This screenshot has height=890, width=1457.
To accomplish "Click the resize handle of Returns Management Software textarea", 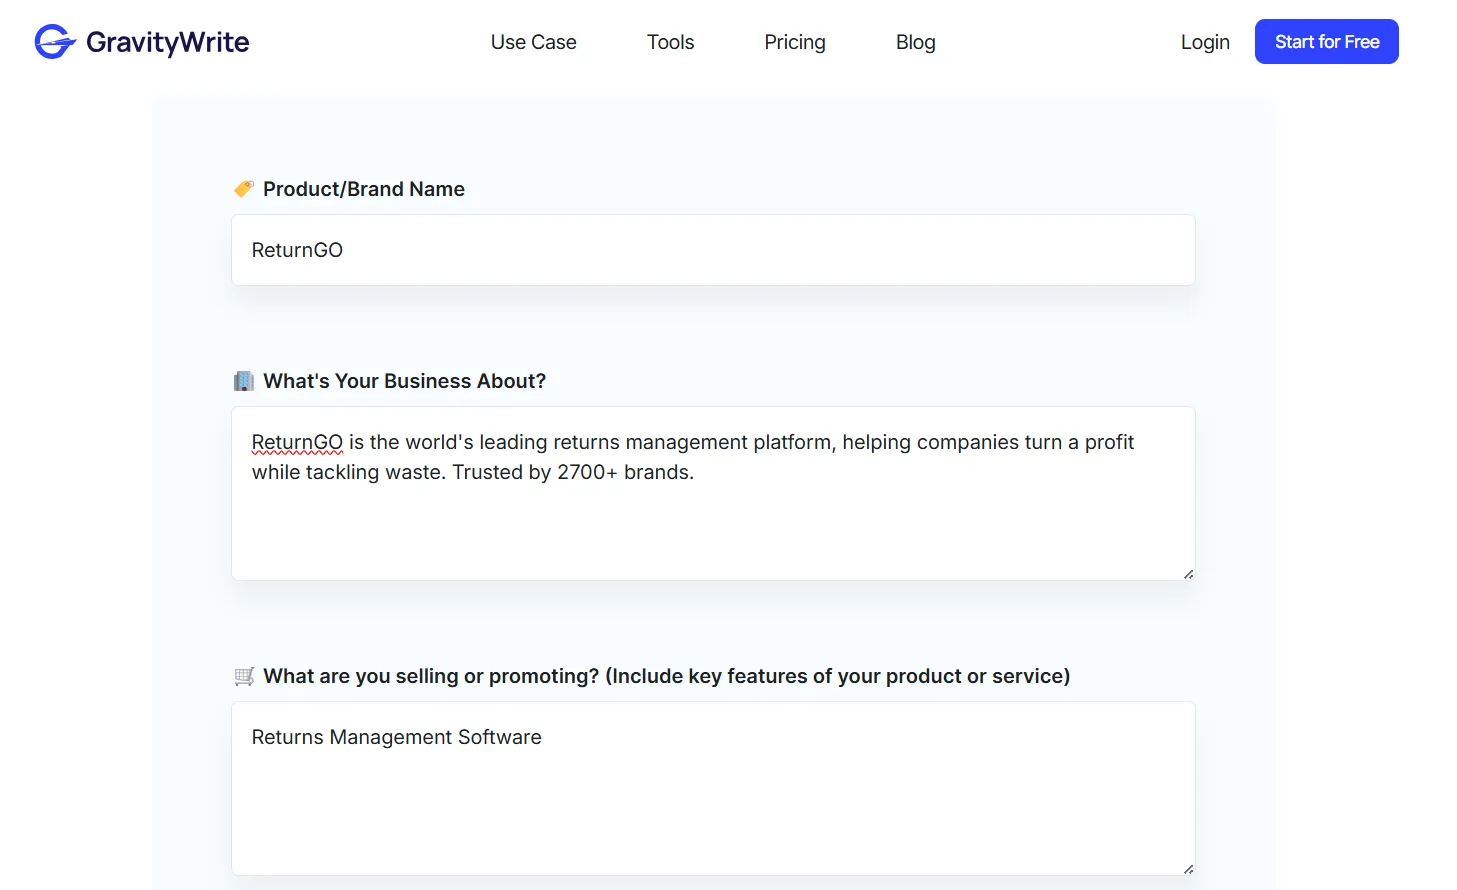I will [x=1188, y=869].
